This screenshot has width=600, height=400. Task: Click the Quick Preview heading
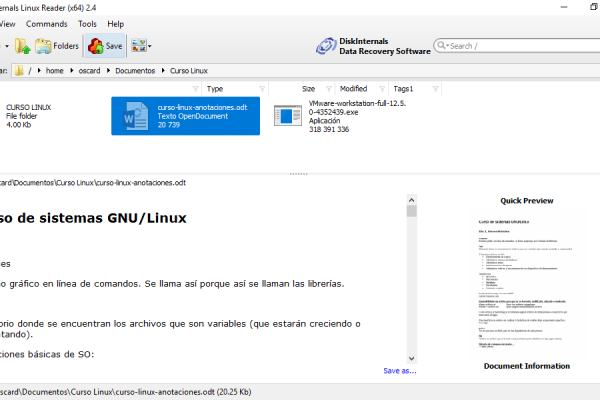(x=527, y=201)
